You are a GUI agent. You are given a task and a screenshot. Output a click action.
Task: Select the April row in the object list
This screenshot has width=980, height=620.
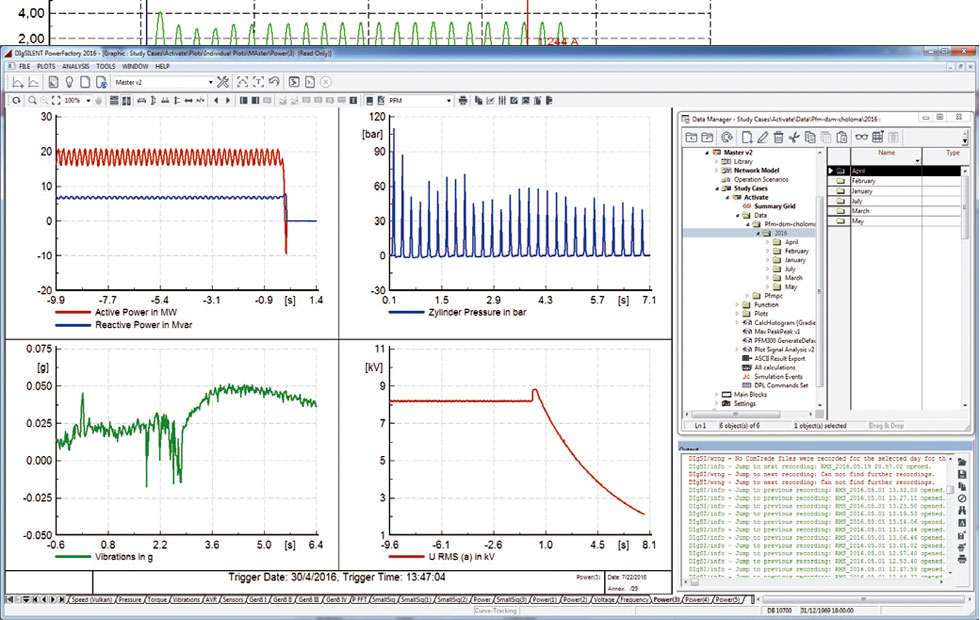tap(895, 171)
